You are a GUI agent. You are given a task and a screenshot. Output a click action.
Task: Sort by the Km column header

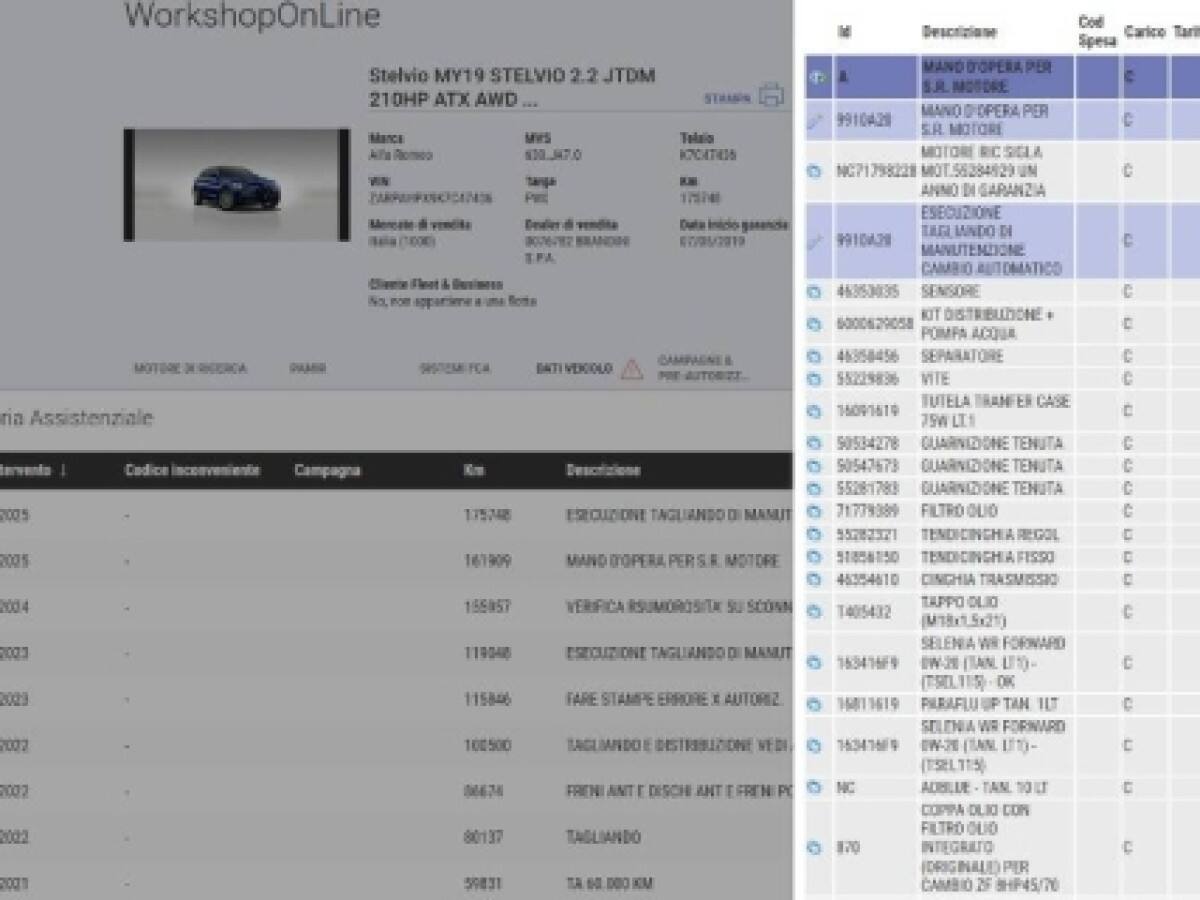(x=474, y=470)
